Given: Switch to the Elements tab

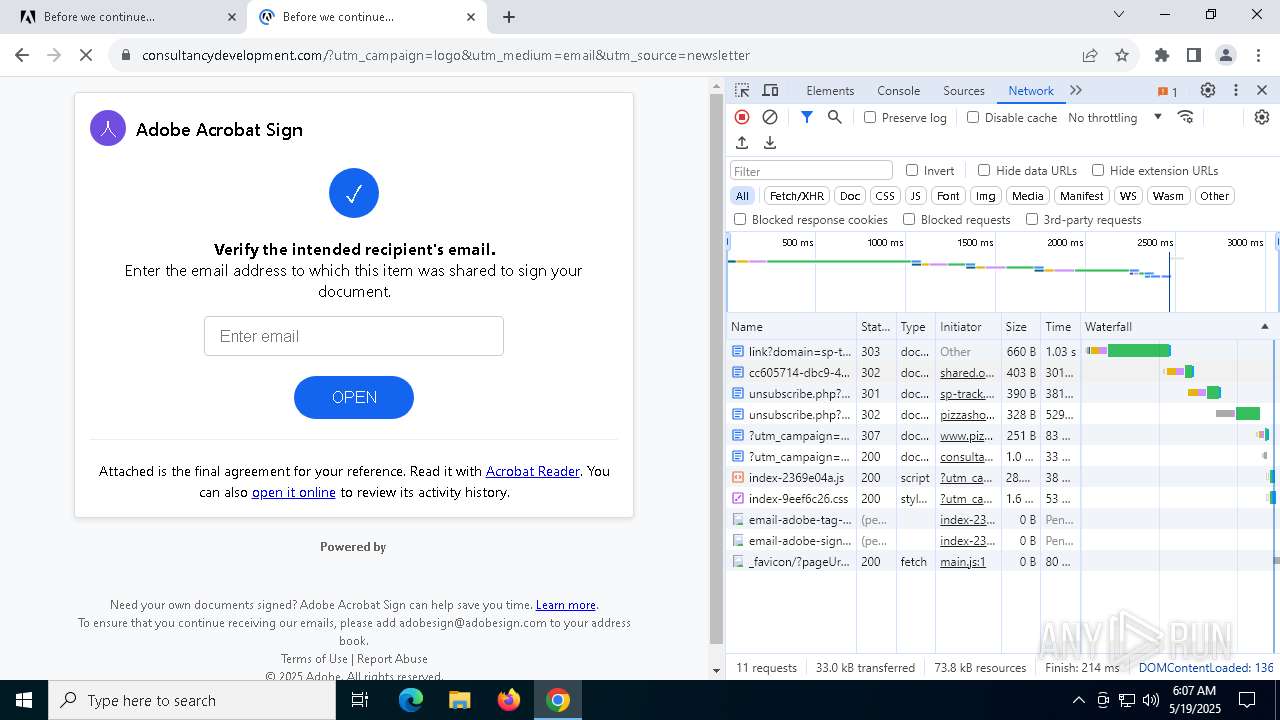Looking at the screenshot, I should tap(830, 90).
